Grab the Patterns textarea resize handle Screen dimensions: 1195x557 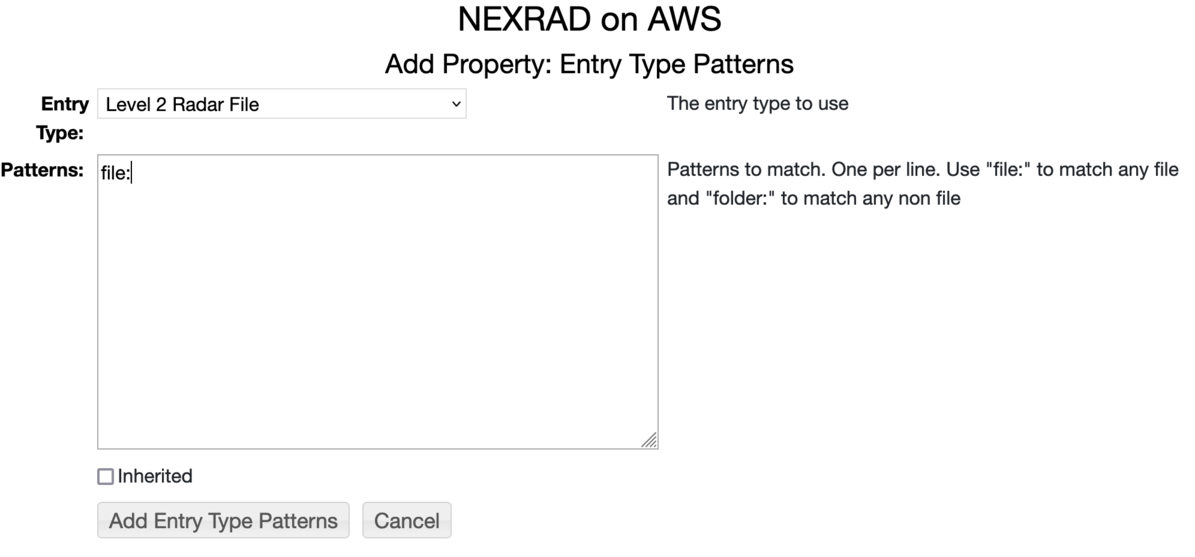click(649, 440)
